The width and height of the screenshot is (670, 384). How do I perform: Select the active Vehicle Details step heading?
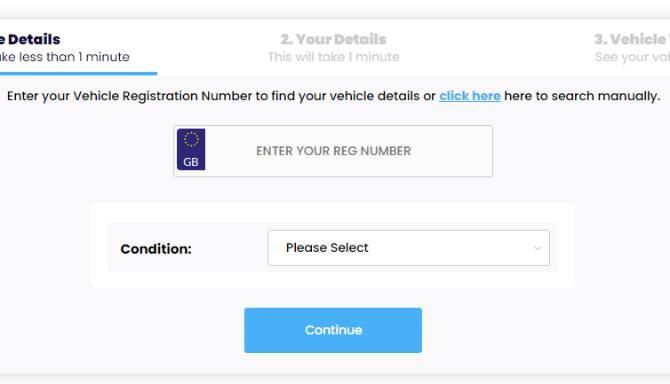coord(30,39)
